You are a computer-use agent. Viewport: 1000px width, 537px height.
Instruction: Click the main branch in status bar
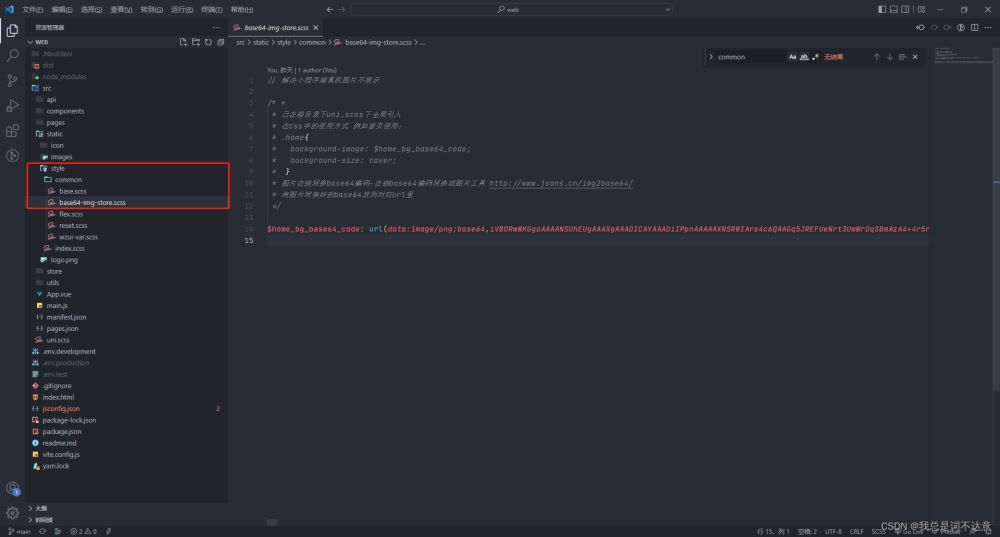(20, 531)
